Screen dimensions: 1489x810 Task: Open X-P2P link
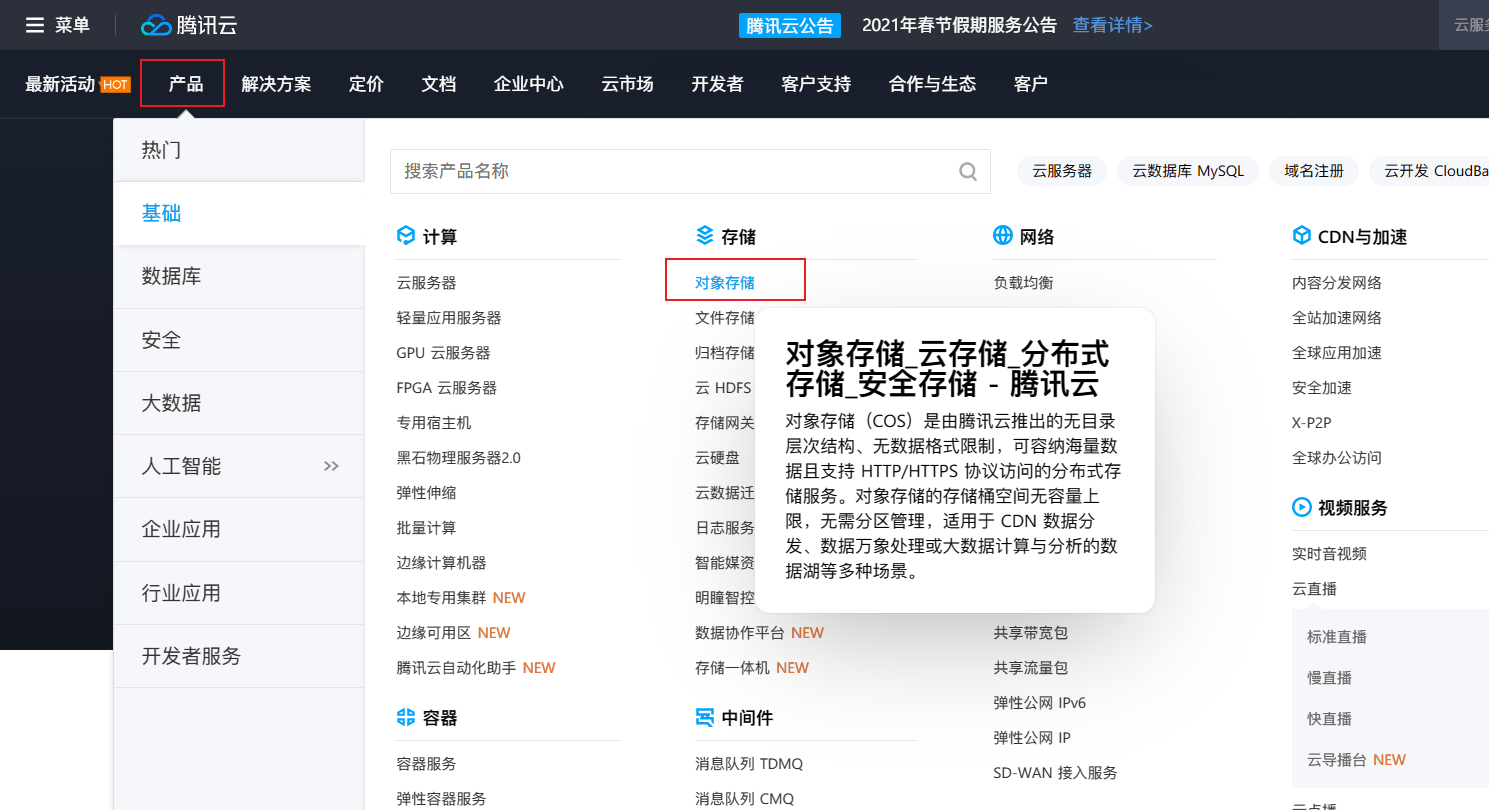[1312, 423]
